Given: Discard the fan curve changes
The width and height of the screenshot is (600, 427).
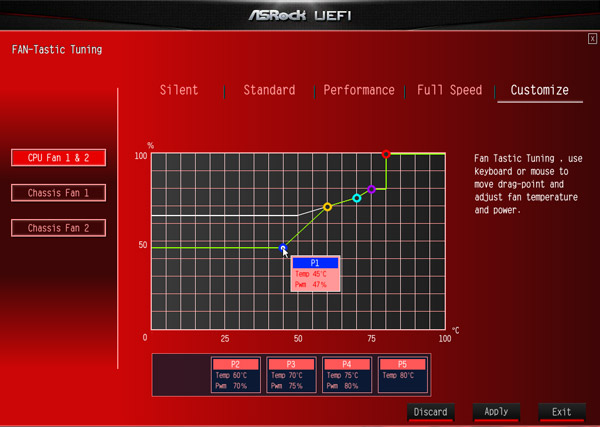Looking at the screenshot, I should tap(431, 412).
